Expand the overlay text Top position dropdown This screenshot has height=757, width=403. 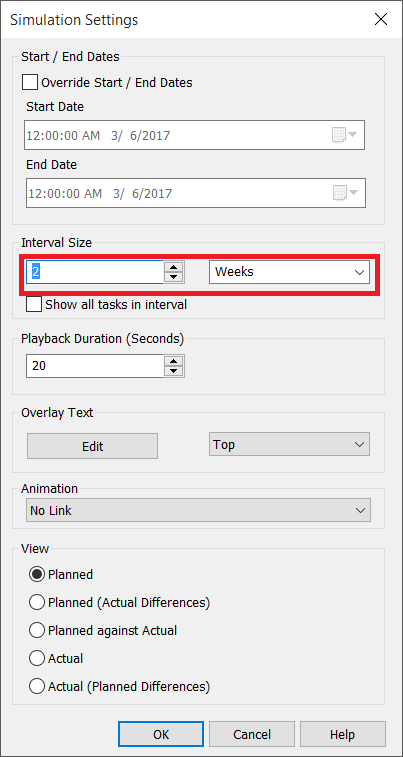click(x=290, y=445)
